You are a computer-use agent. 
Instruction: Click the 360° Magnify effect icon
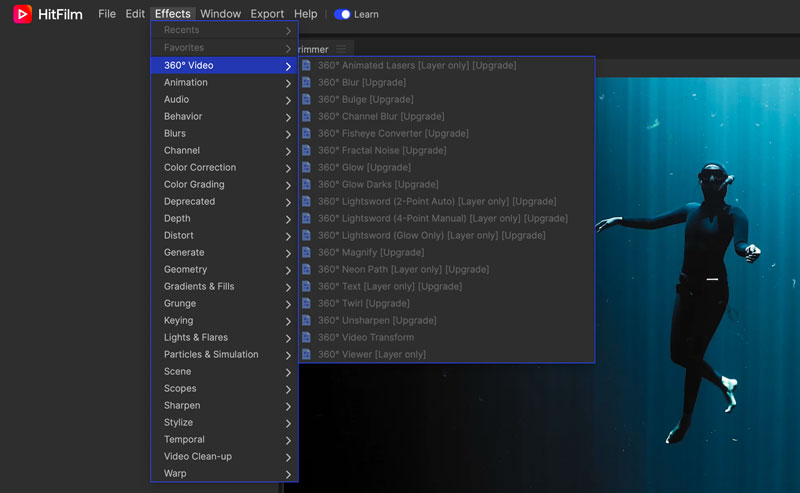coord(307,252)
